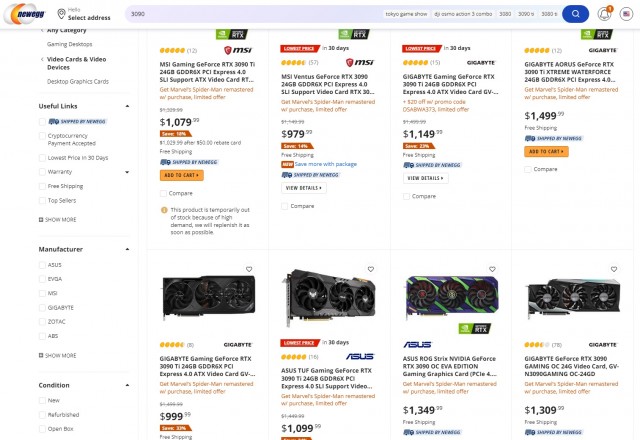Screen dimensions: 640x440
Task: Click MSI logo on MSI Gaming 3090 Ti card
Action: (x=238, y=50)
